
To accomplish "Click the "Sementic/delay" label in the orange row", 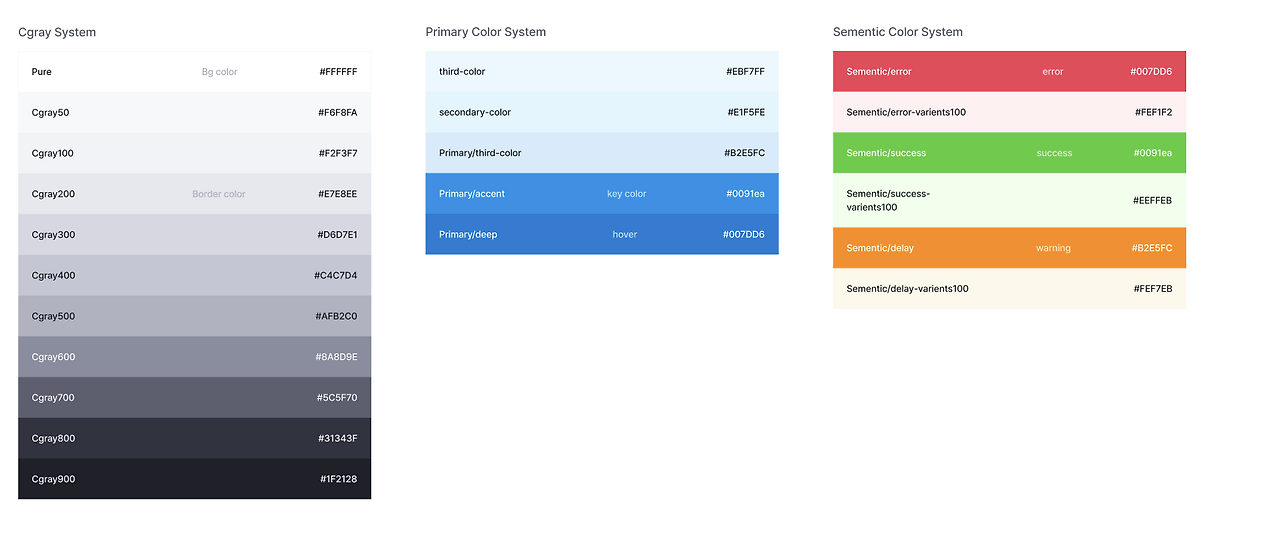I will [880, 248].
